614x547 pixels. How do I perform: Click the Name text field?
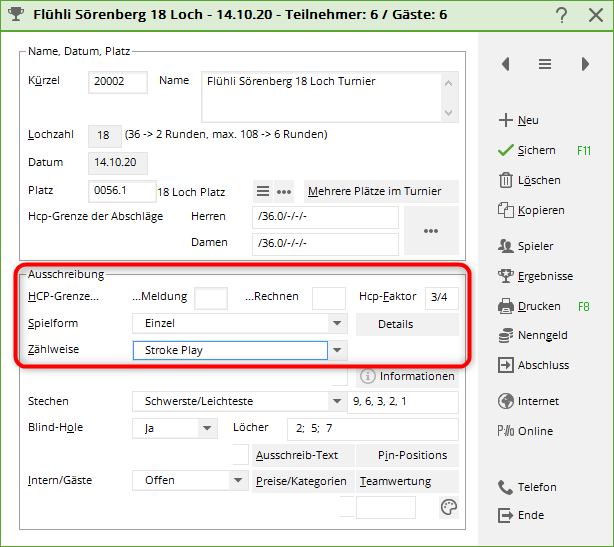(320, 95)
